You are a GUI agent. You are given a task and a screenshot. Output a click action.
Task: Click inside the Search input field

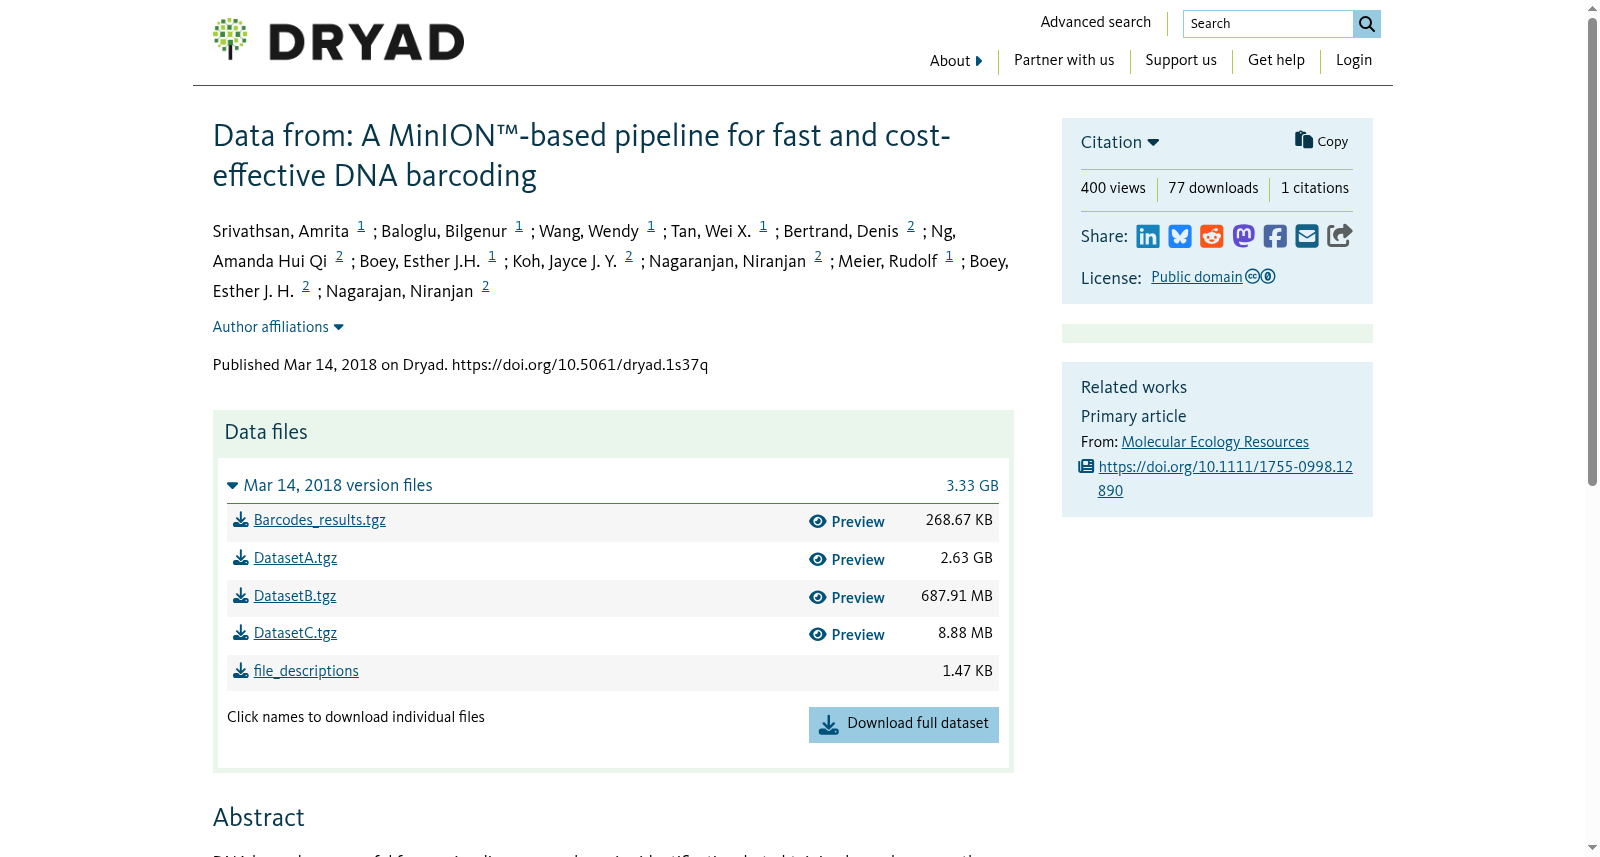(x=1268, y=24)
